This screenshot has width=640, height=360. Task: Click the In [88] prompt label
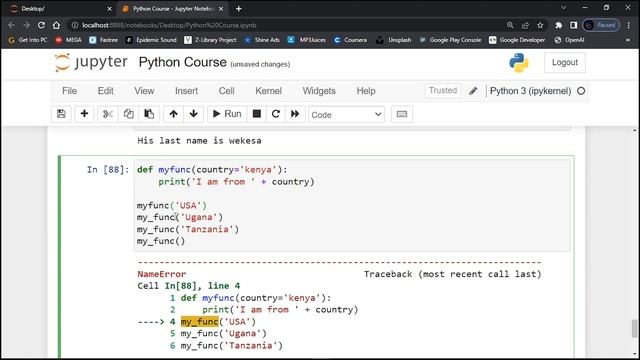tap(108, 169)
